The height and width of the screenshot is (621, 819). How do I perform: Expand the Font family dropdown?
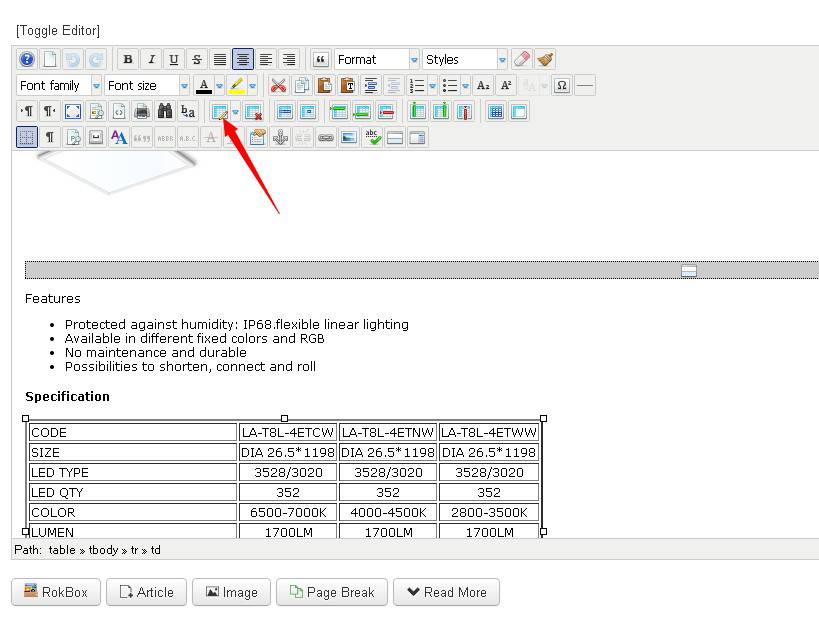click(x=59, y=86)
